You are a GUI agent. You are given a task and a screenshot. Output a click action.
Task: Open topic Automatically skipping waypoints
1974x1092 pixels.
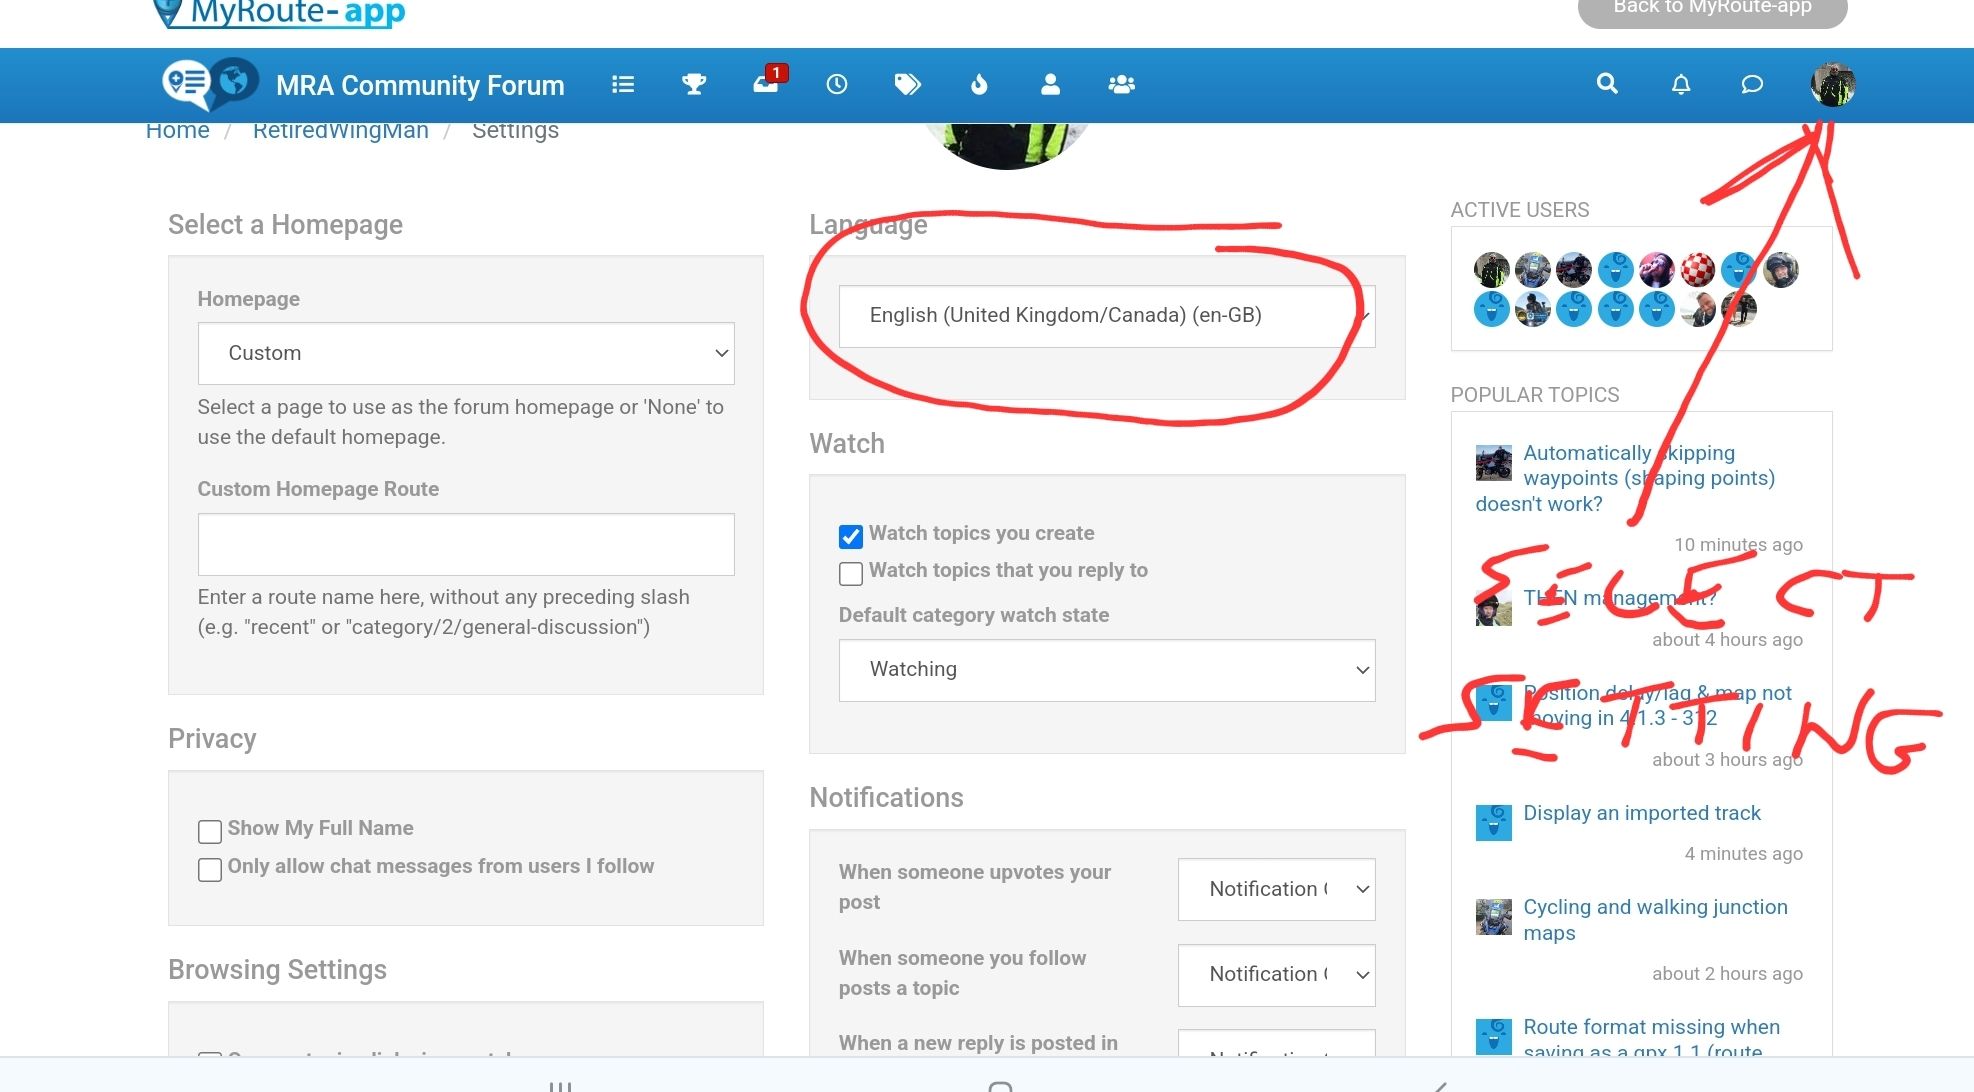[1626, 478]
